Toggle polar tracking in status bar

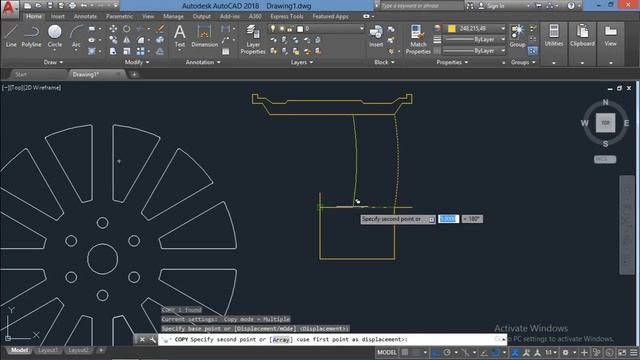click(x=447, y=352)
